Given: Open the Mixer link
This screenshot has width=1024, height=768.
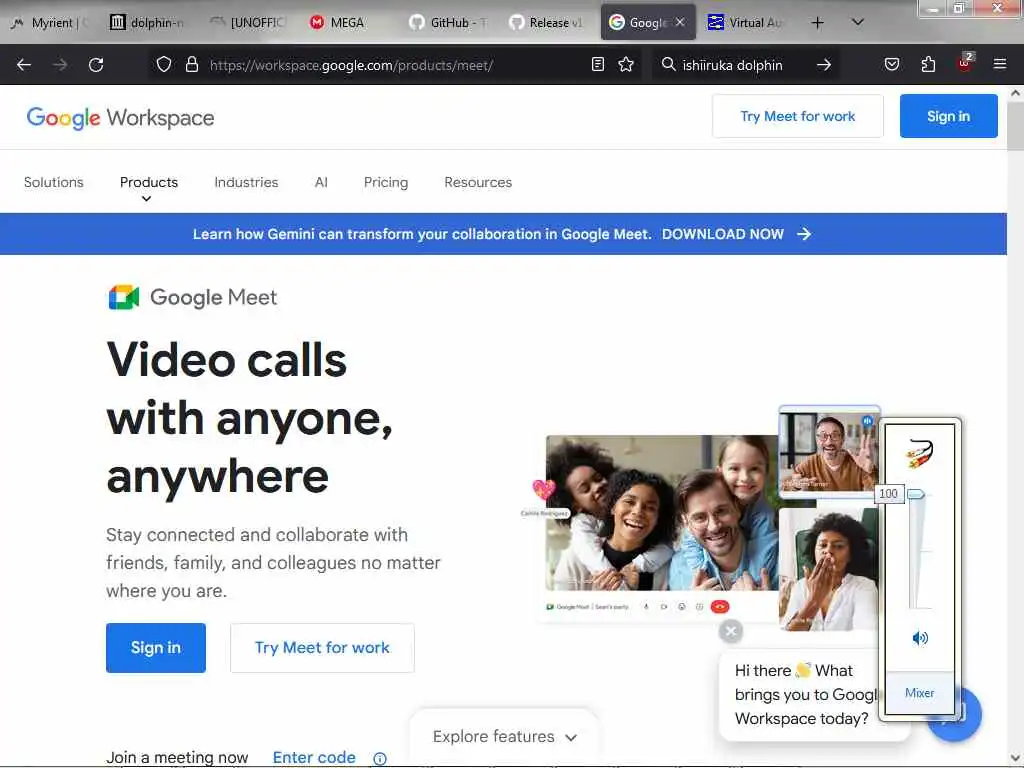Looking at the screenshot, I should click(x=919, y=692).
